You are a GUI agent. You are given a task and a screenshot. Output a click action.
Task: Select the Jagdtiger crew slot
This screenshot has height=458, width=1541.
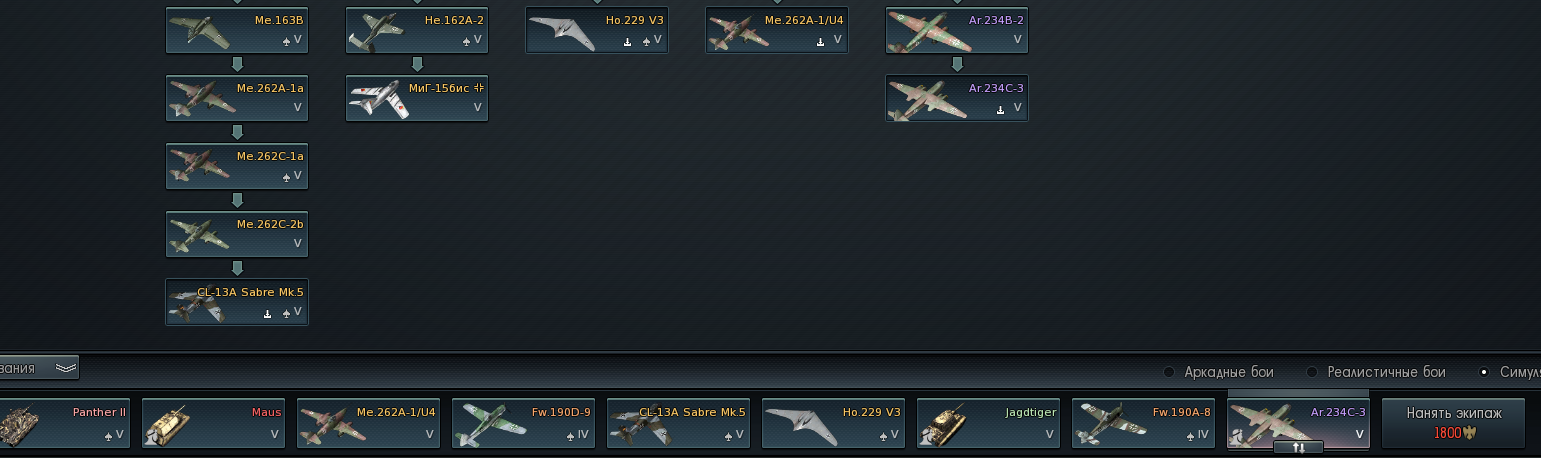tap(989, 423)
